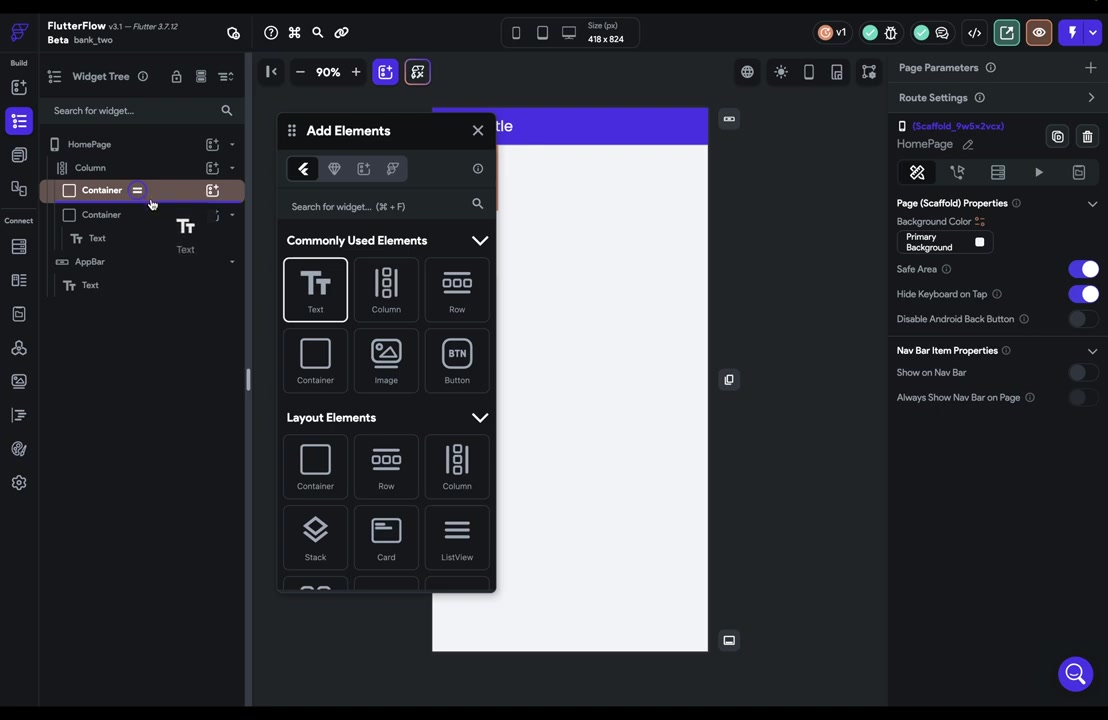Collapse Commonly Used Elements section
This screenshot has height=720, width=1108.
pos(480,241)
